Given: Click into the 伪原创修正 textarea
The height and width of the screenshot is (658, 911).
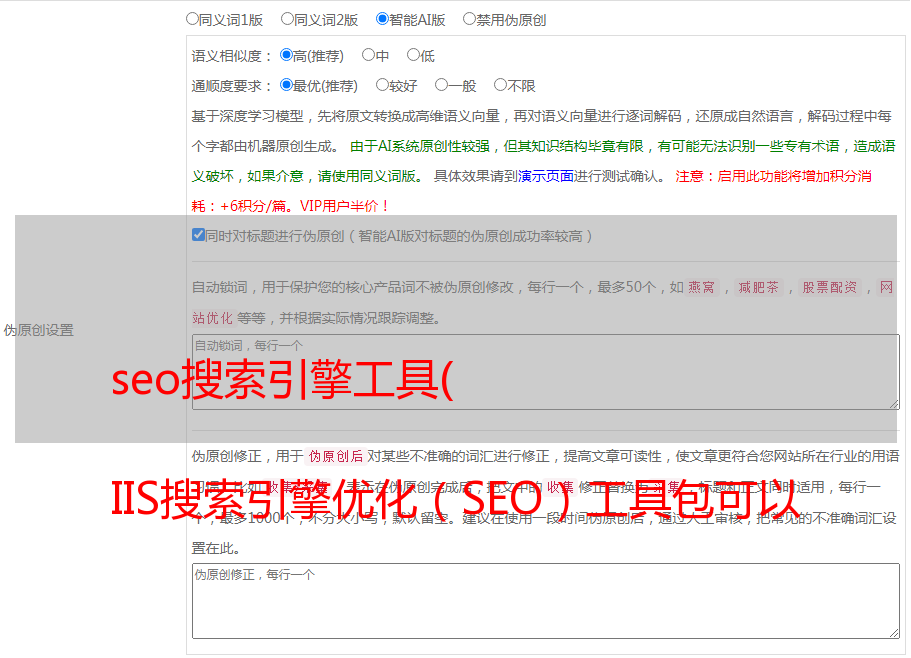Looking at the screenshot, I should (x=546, y=601).
